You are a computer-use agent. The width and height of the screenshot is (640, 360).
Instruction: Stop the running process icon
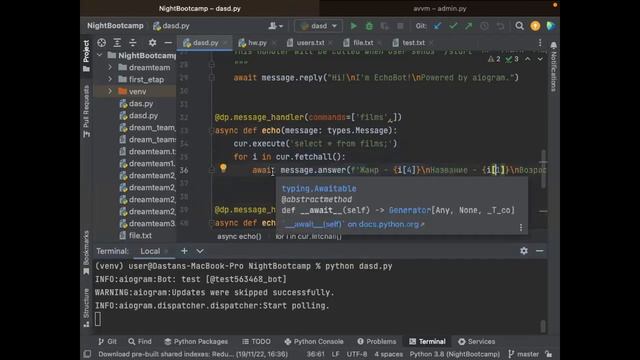tap(400, 26)
